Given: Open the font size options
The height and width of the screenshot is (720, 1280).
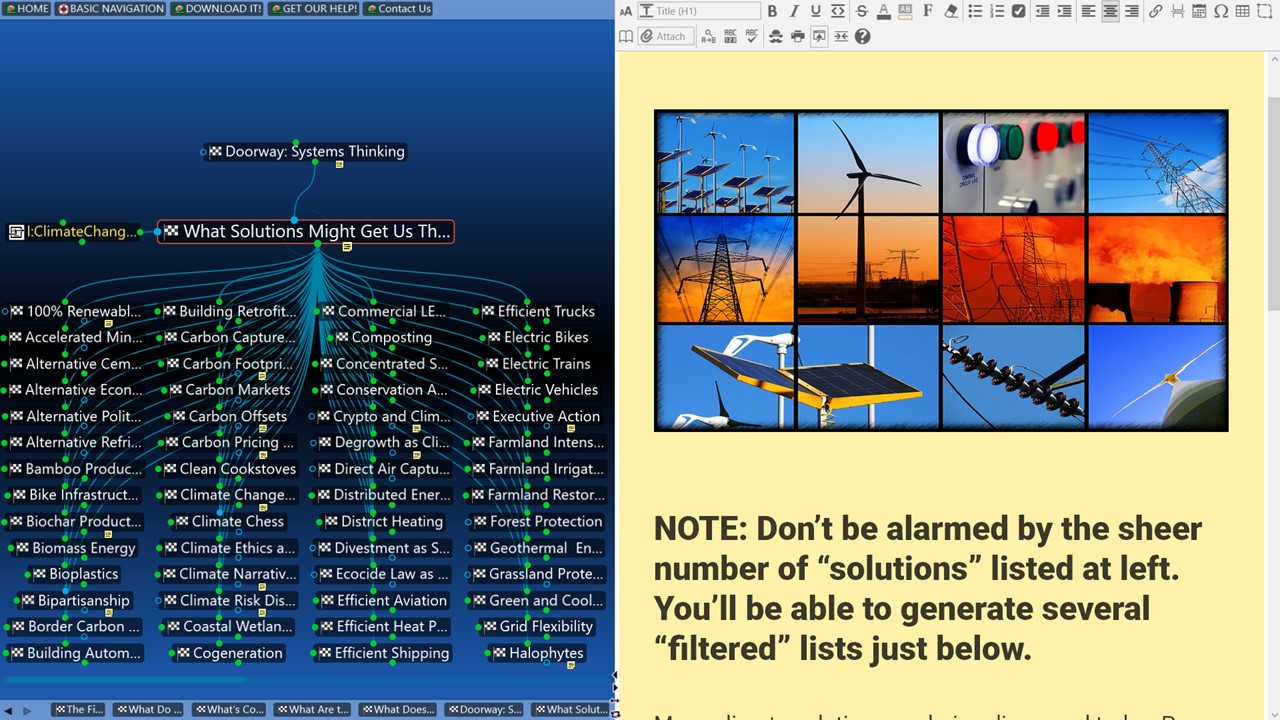Looking at the screenshot, I should click(x=626, y=12).
